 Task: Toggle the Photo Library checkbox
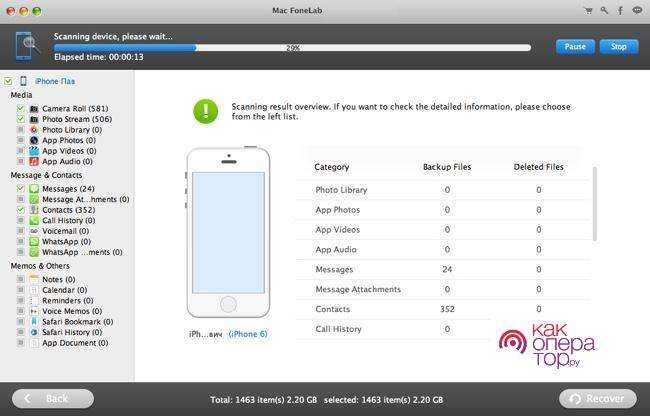click(20, 130)
